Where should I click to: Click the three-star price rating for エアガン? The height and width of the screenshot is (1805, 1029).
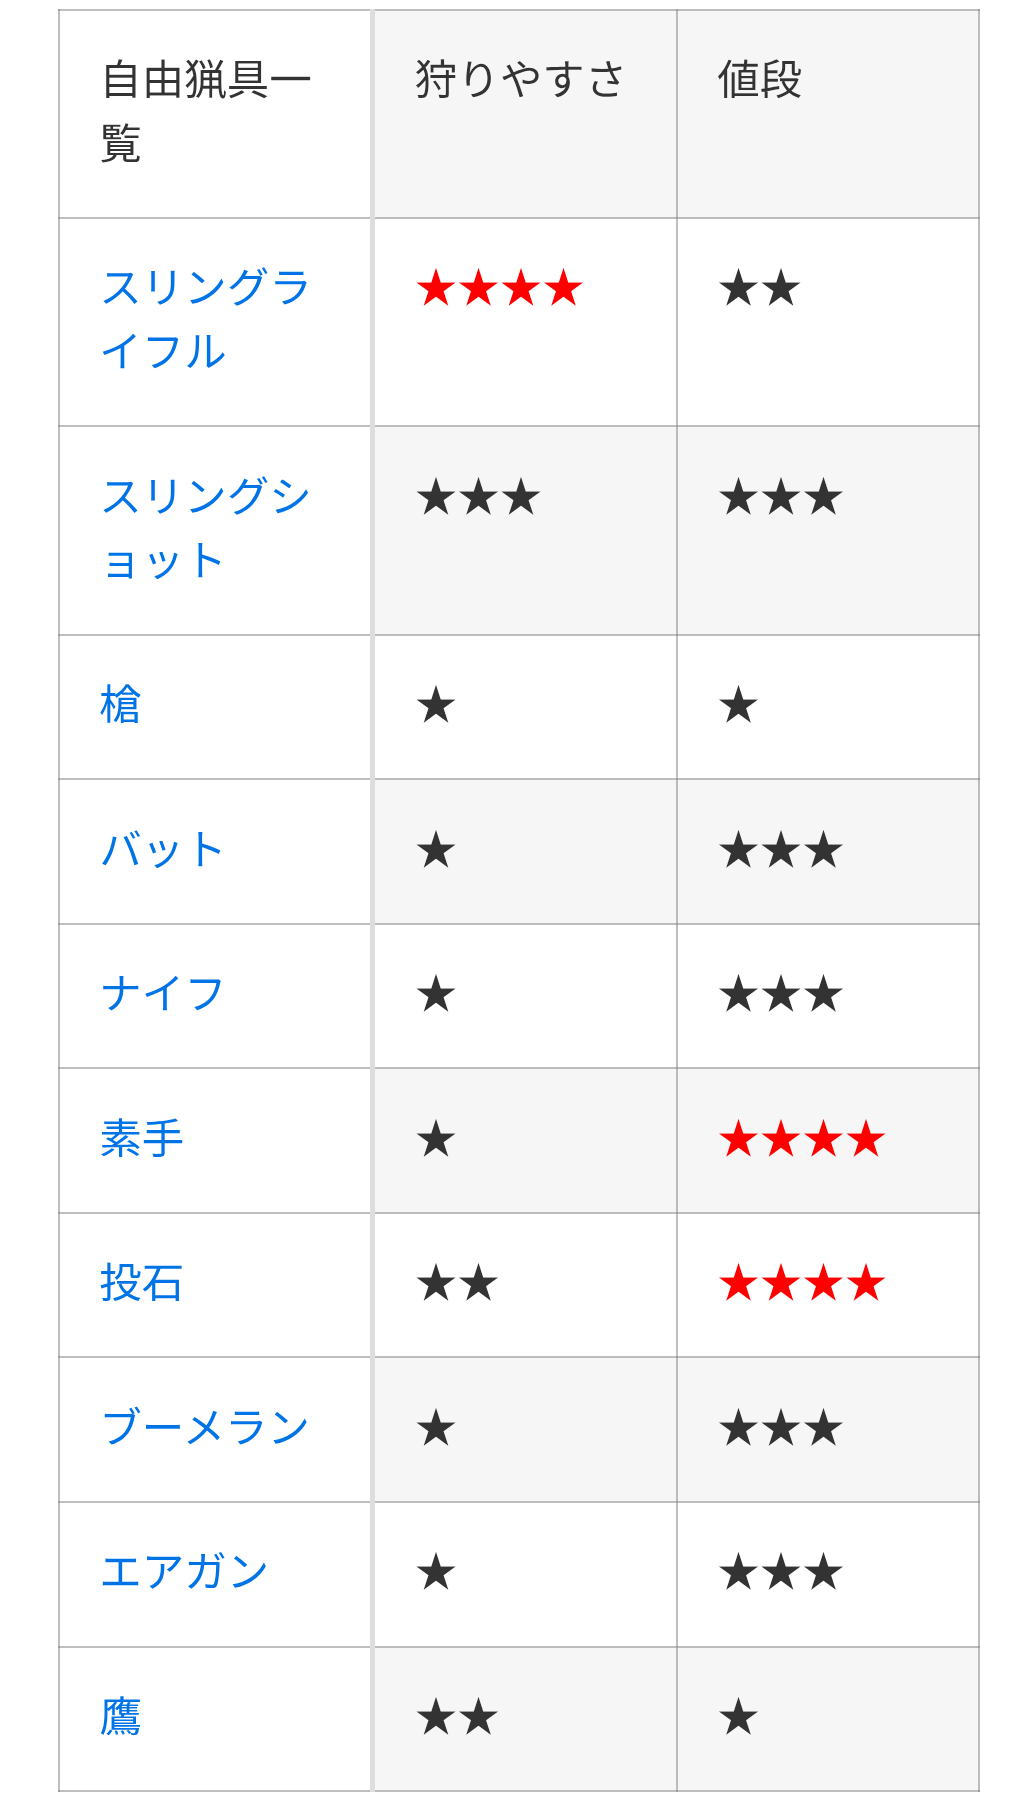781,1573
